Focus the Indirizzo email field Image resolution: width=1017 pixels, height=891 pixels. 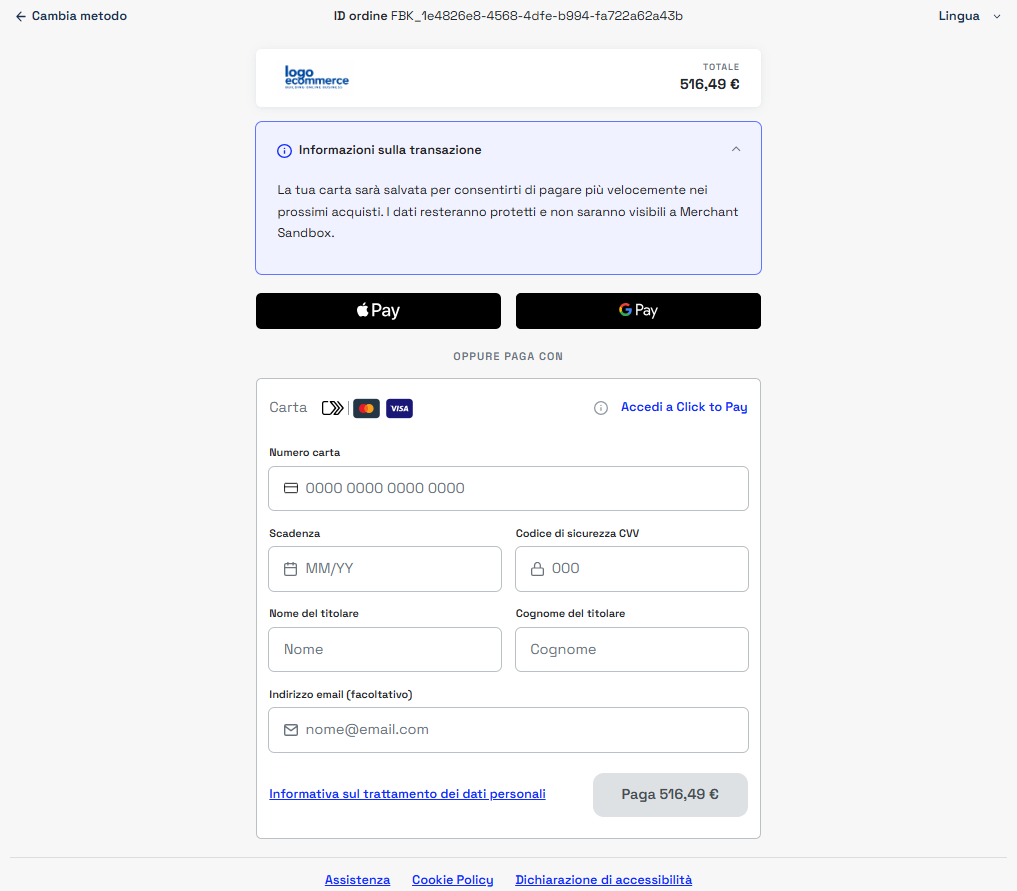(x=508, y=730)
